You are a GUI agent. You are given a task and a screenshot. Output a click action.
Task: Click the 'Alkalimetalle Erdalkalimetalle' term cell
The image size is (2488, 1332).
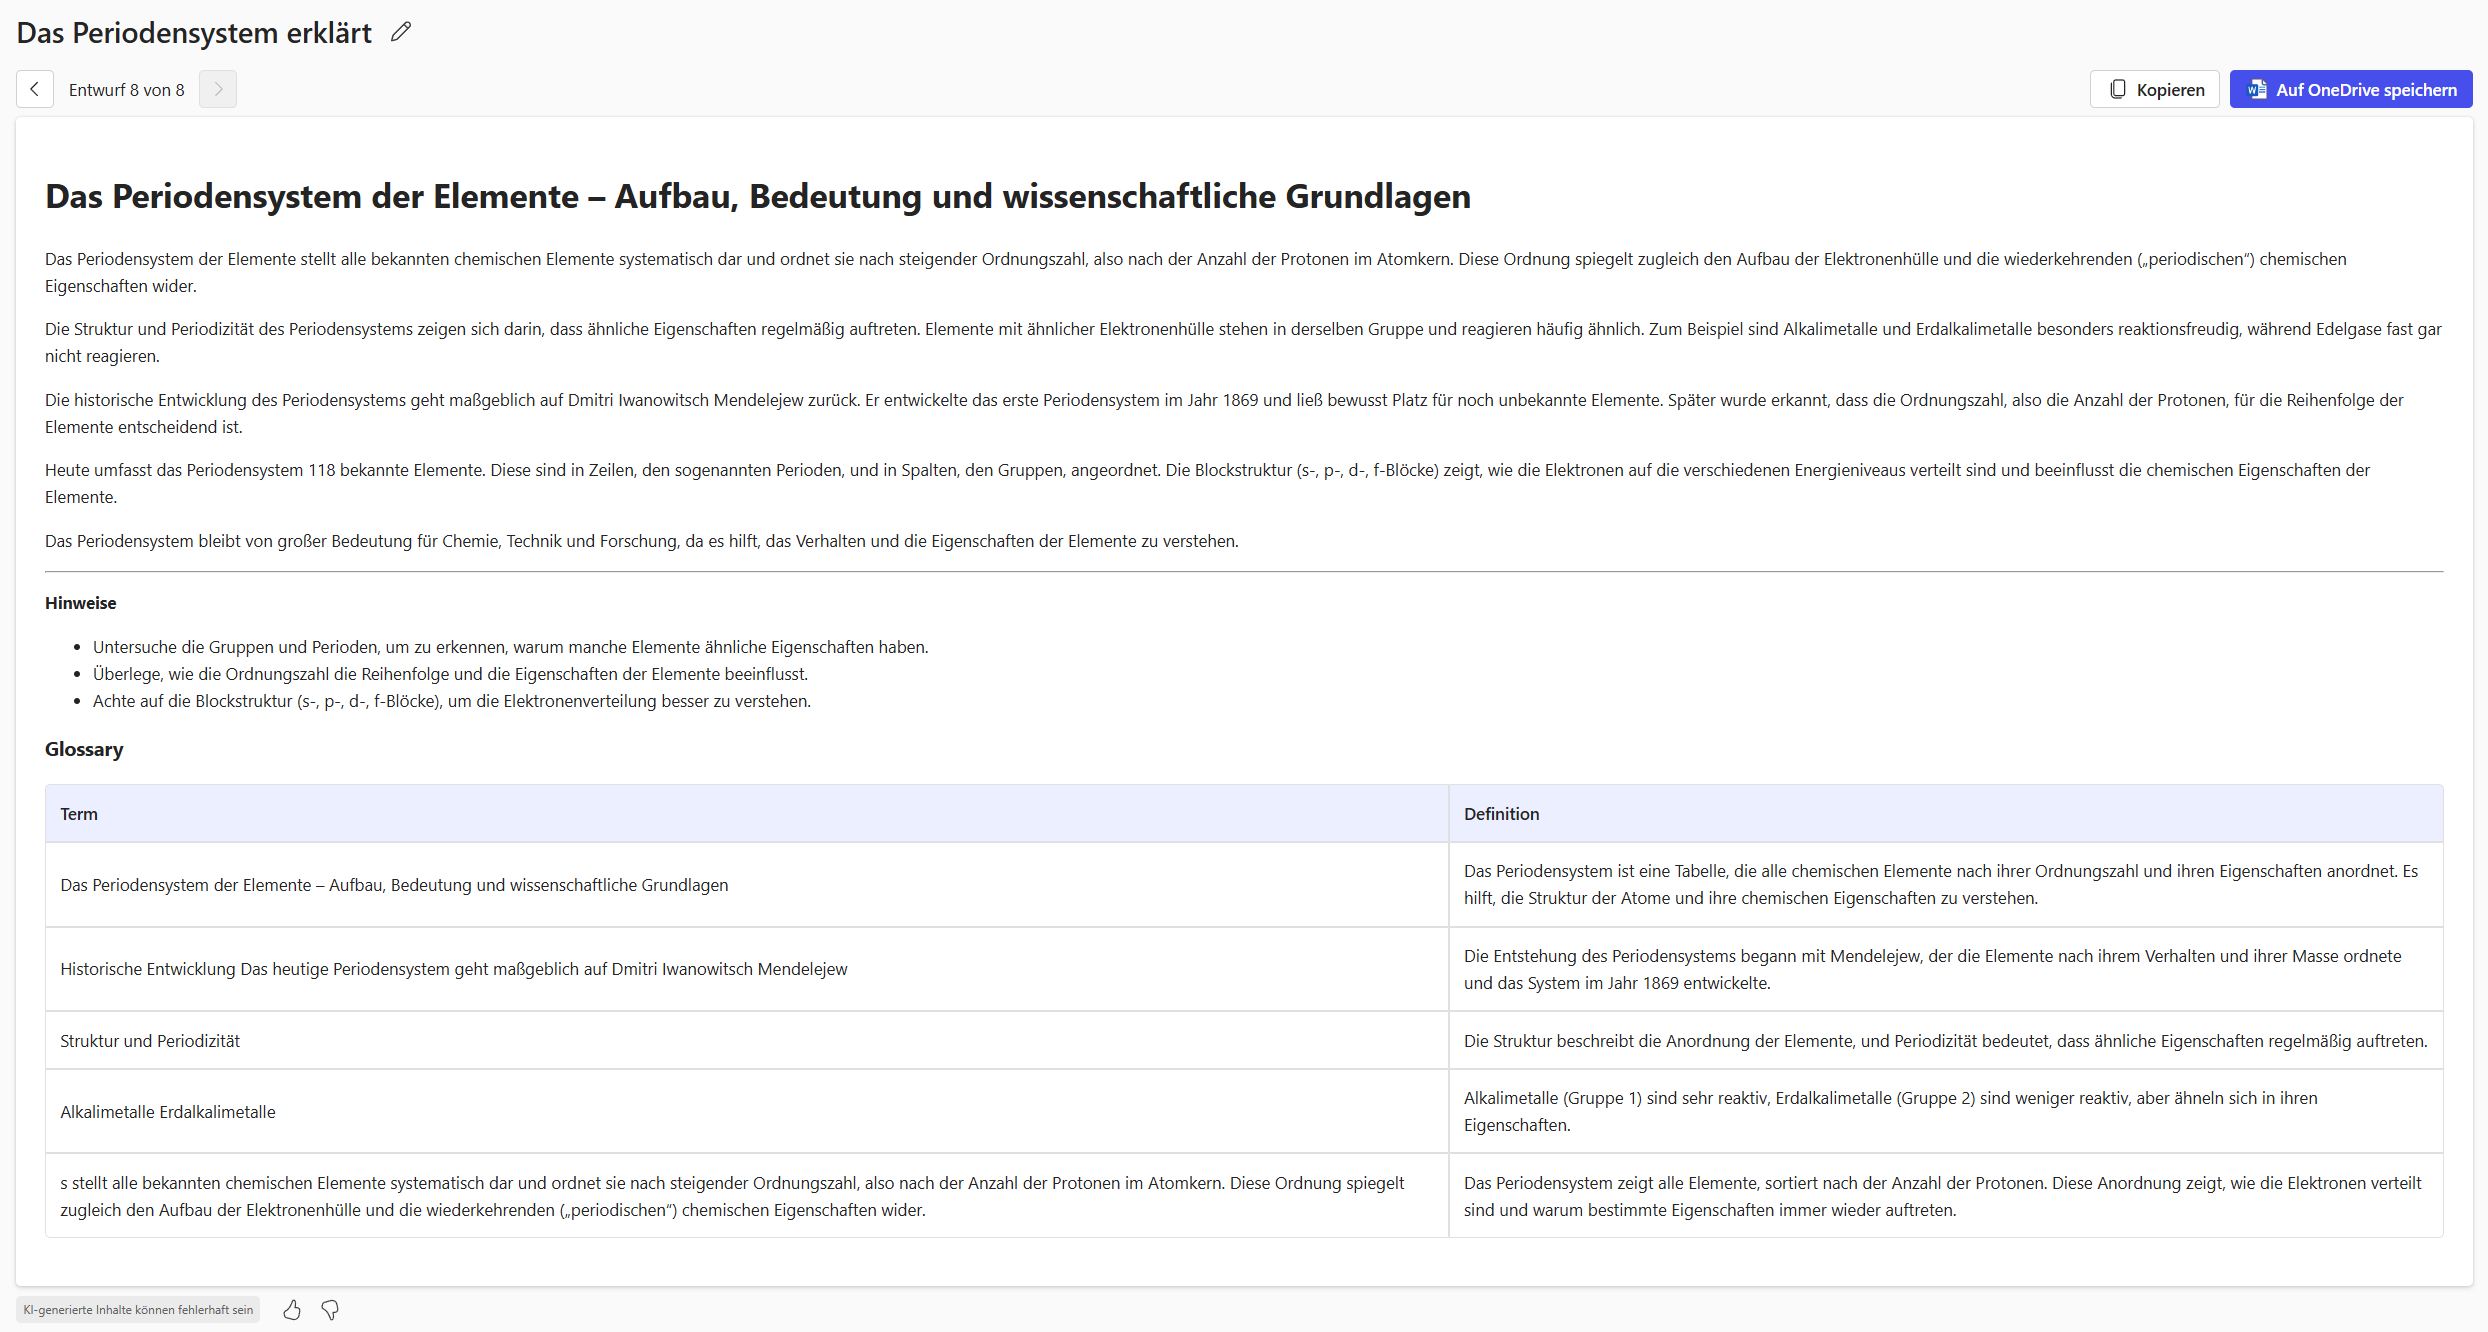point(167,1112)
